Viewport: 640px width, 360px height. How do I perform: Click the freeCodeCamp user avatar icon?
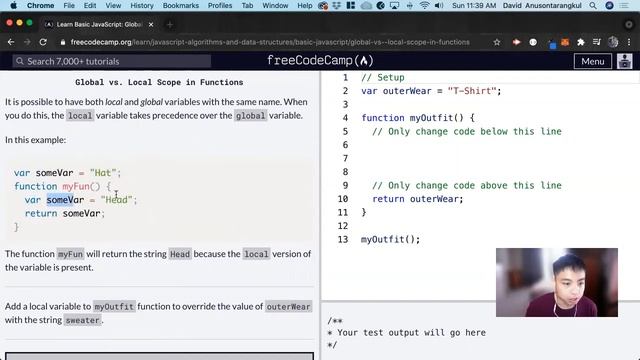pos(624,61)
